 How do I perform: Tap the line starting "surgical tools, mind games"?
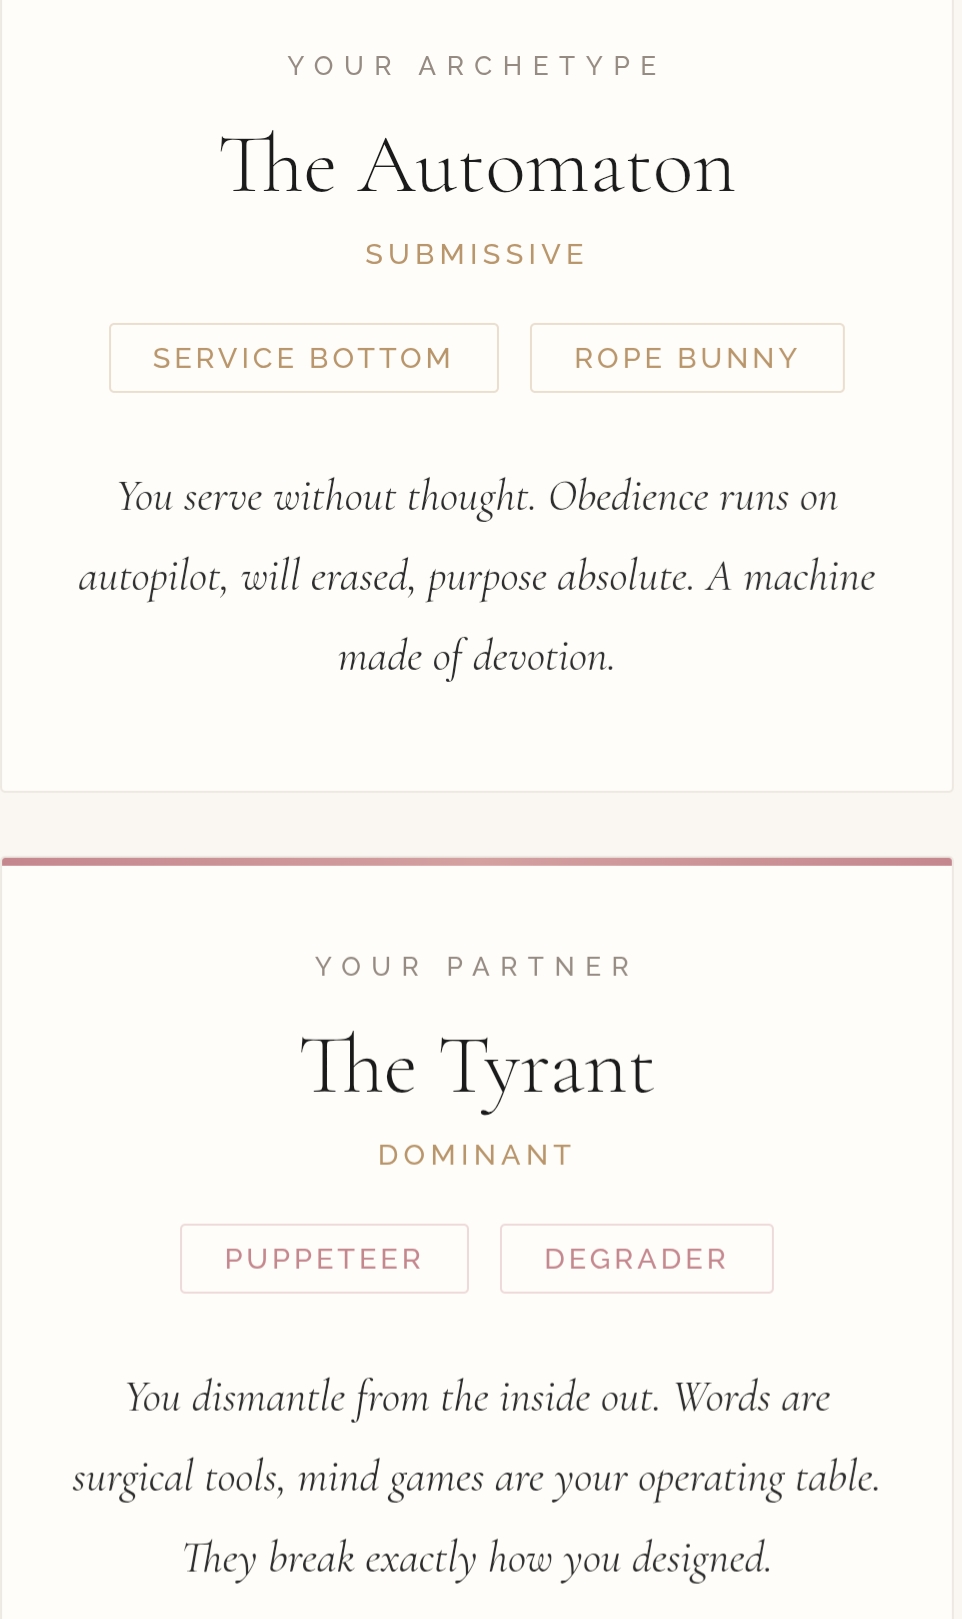pyautogui.click(x=477, y=1478)
